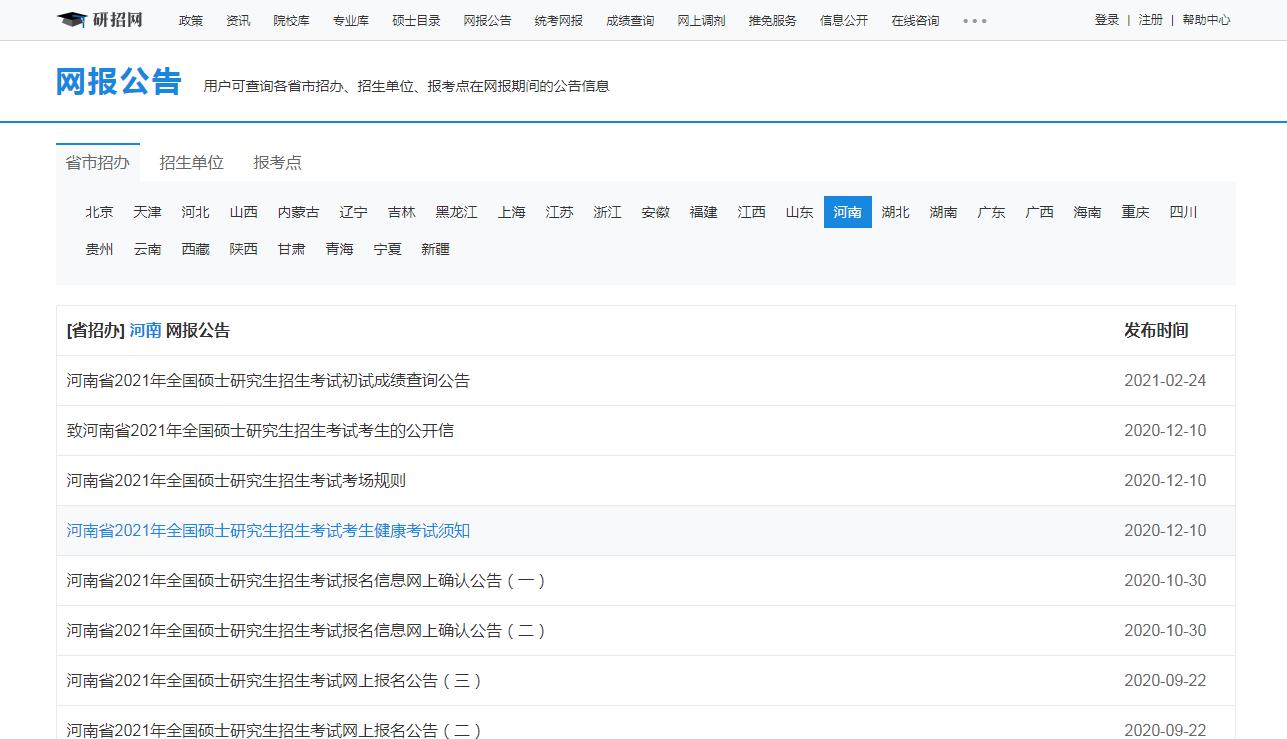The image size is (1287, 739).
Task: Open 统考网报 nav item
Action: point(558,20)
